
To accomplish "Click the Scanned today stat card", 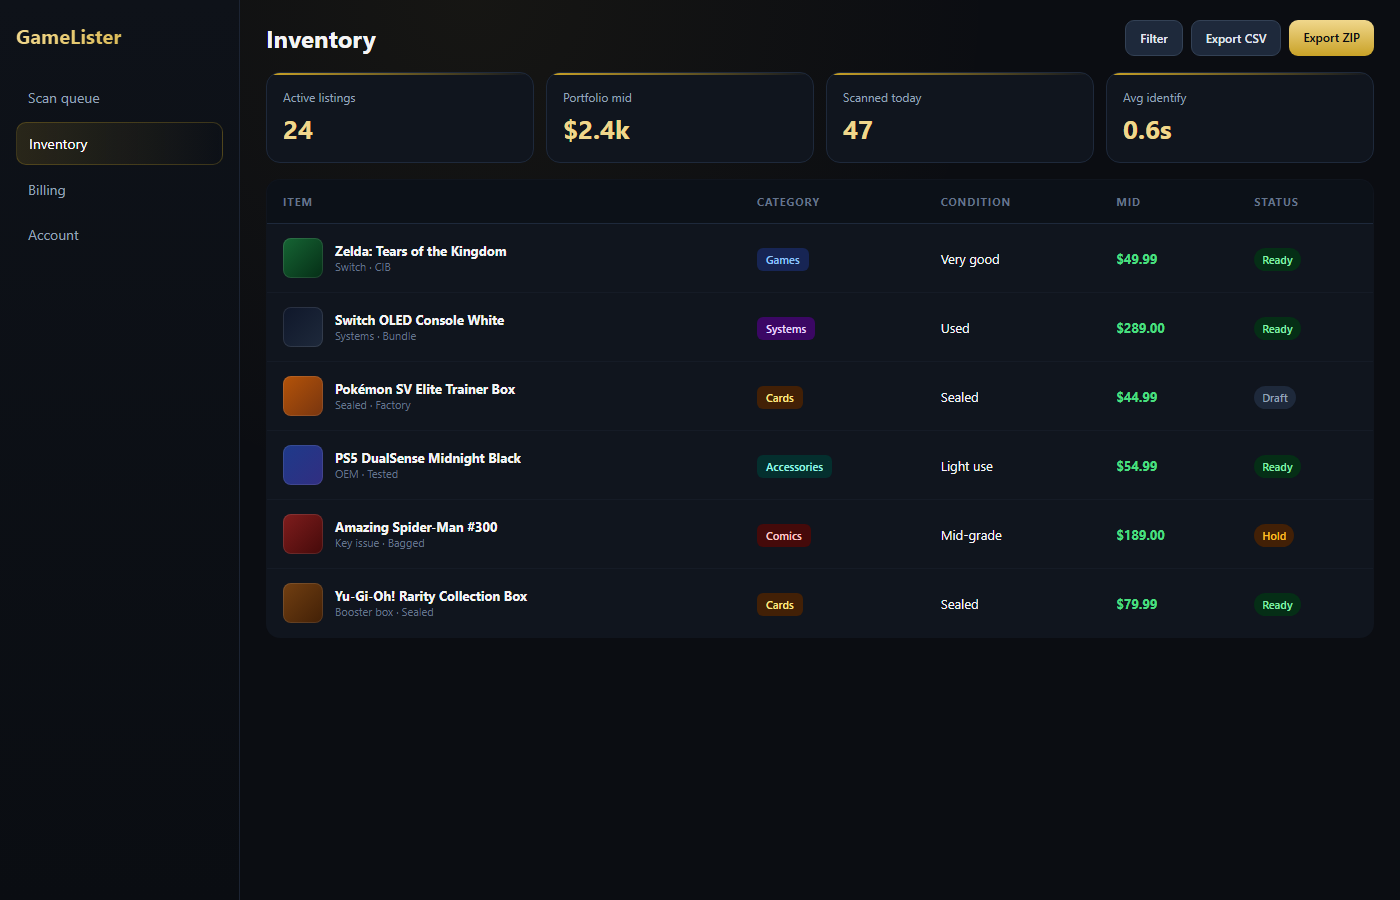I will [960, 117].
